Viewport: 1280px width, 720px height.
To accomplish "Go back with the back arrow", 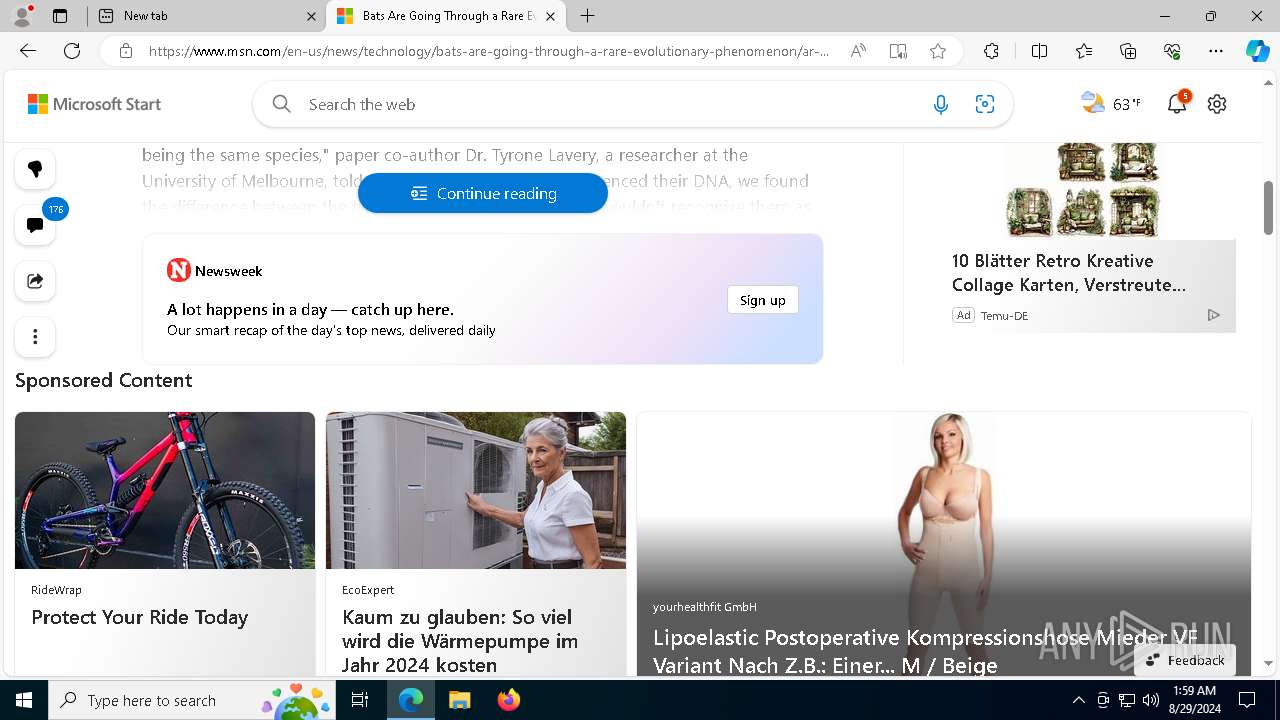I will [28, 51].
